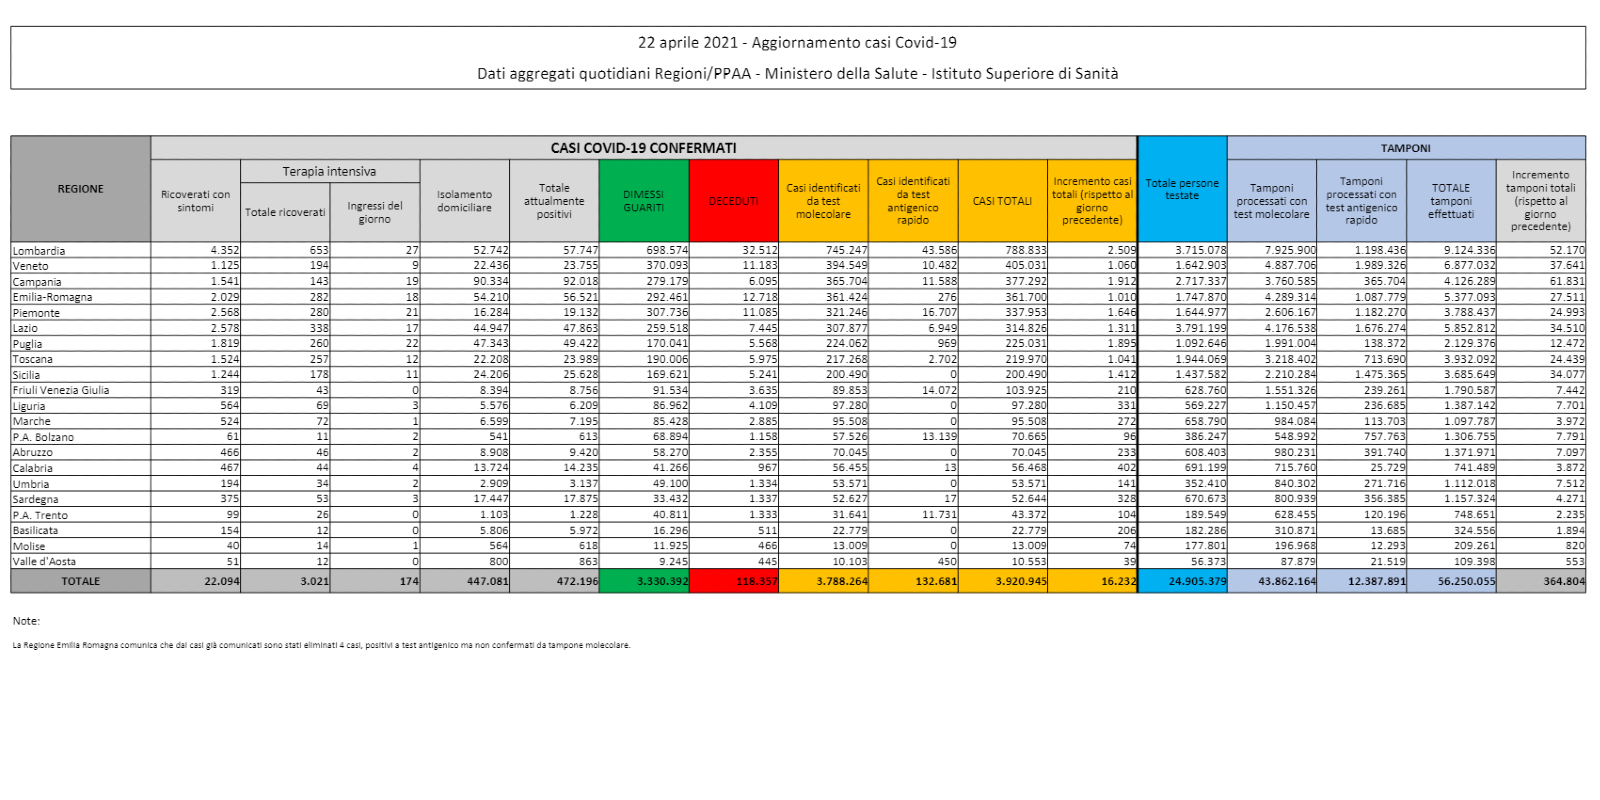Select the REGIONE header cell

pos(81,189)
